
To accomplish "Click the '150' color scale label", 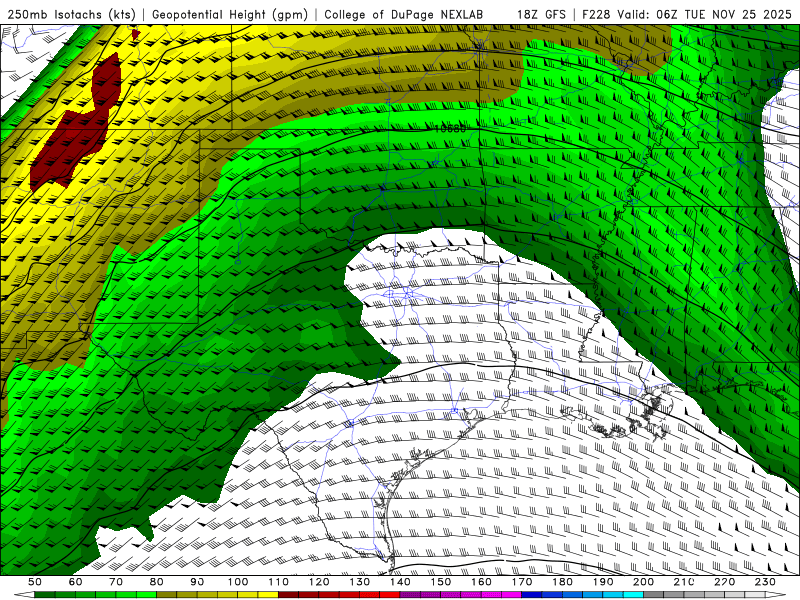I will [x=441, y=582].
